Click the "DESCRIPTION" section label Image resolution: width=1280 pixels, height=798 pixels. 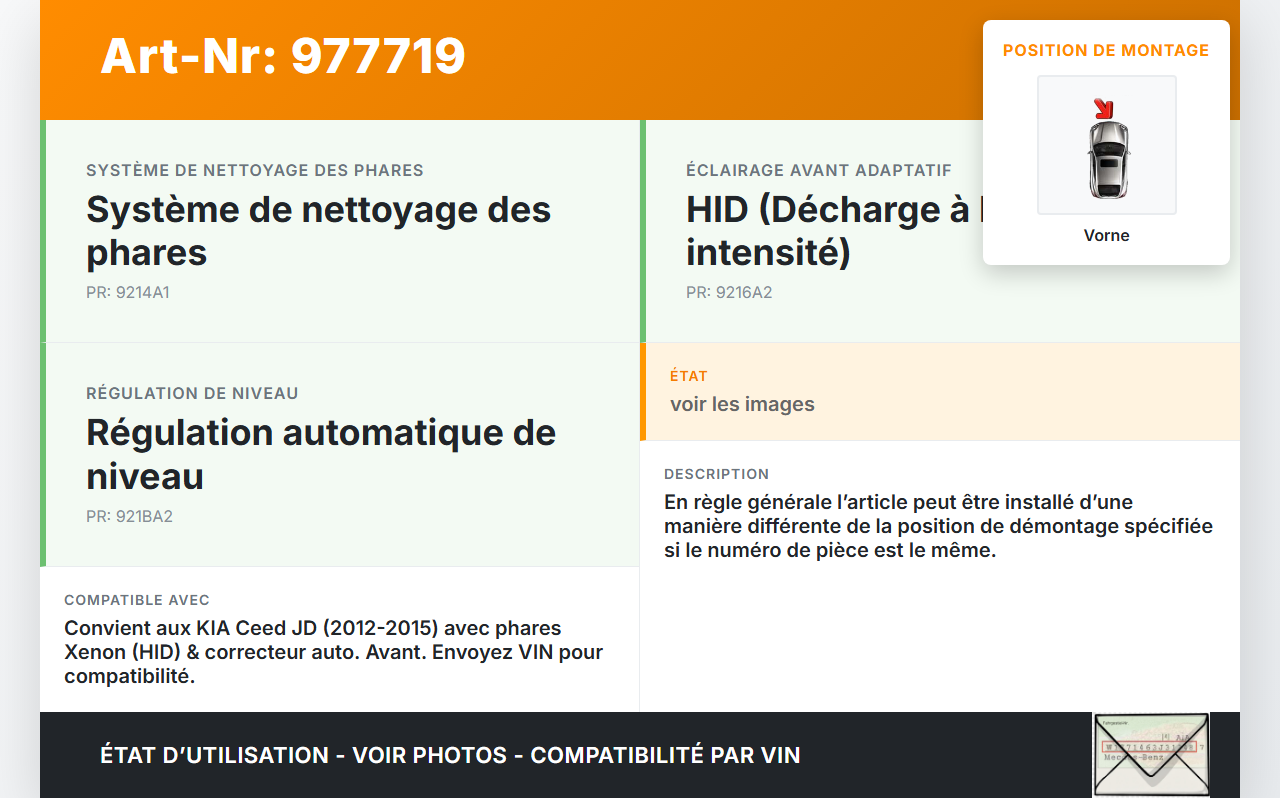(717, 474)
